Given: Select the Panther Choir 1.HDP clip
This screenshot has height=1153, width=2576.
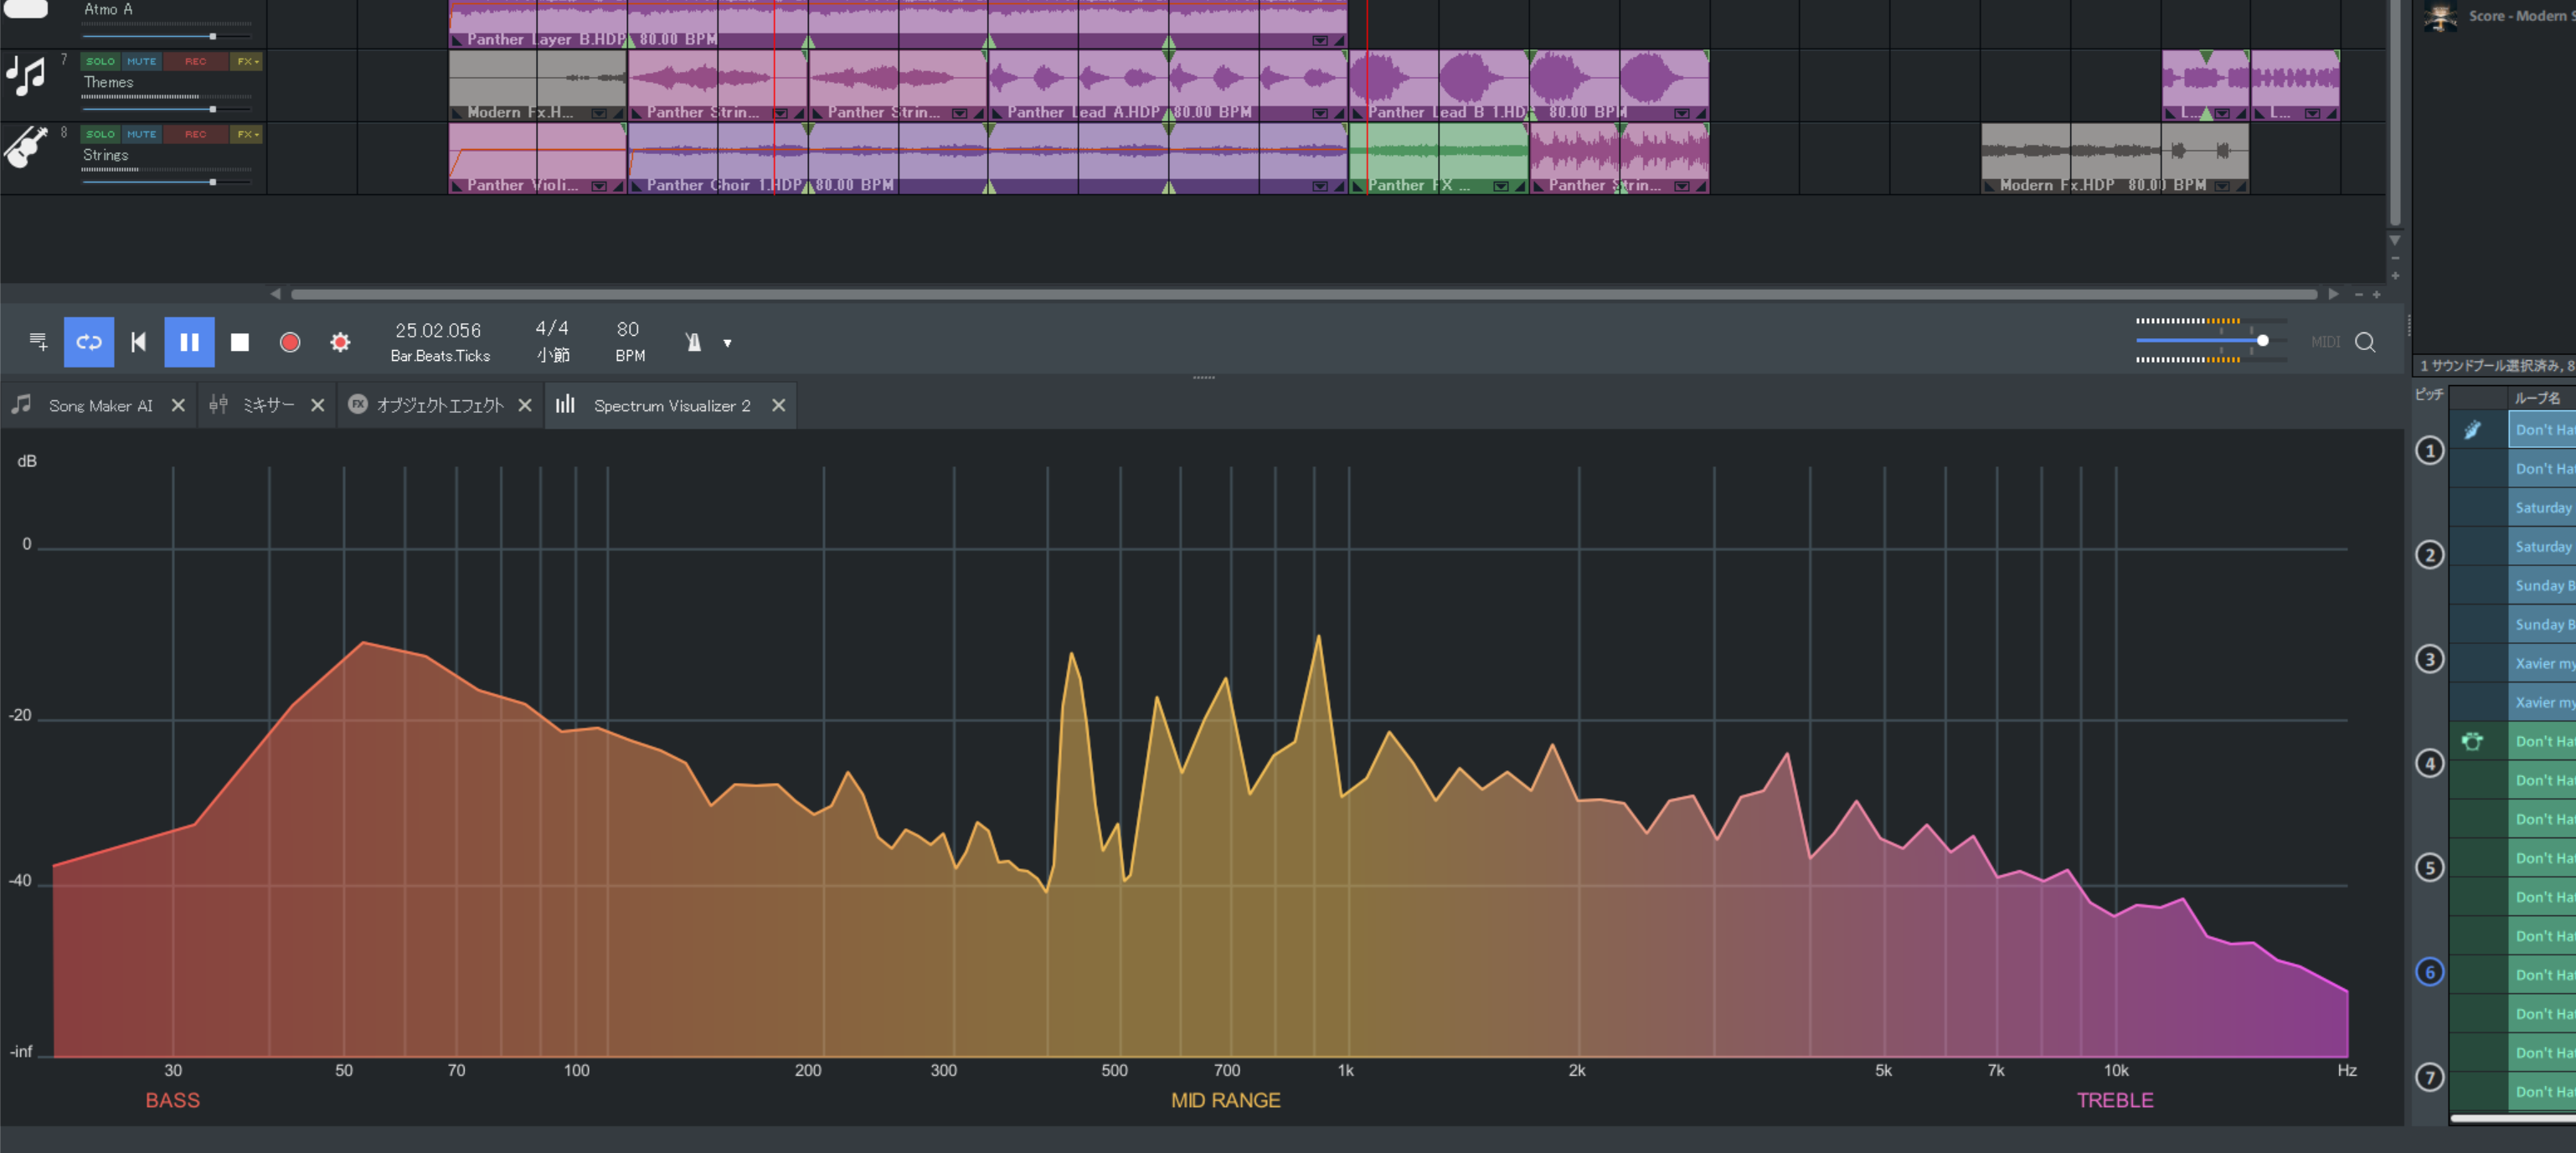Looking at the screenshot, I should 988,158.
